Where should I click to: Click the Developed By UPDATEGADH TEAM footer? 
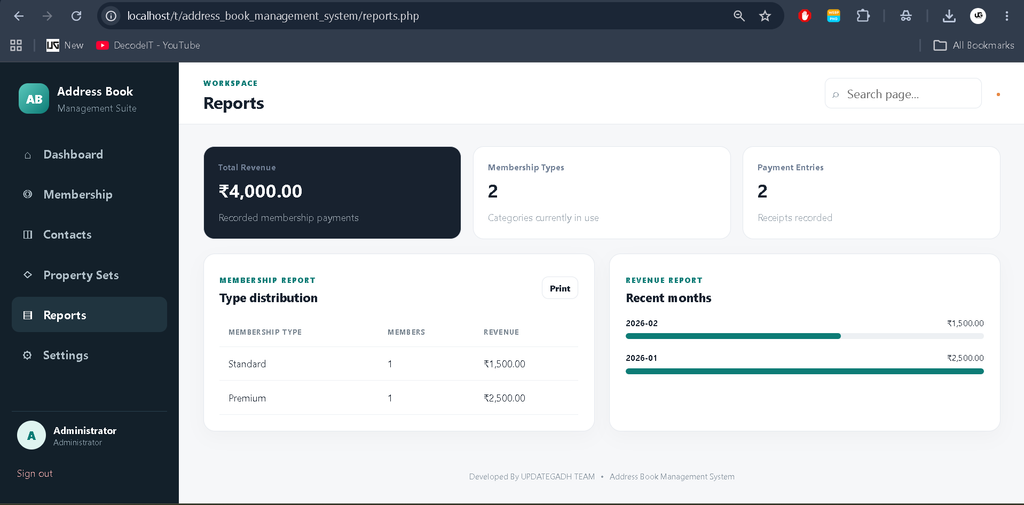(x=532, y=477)
